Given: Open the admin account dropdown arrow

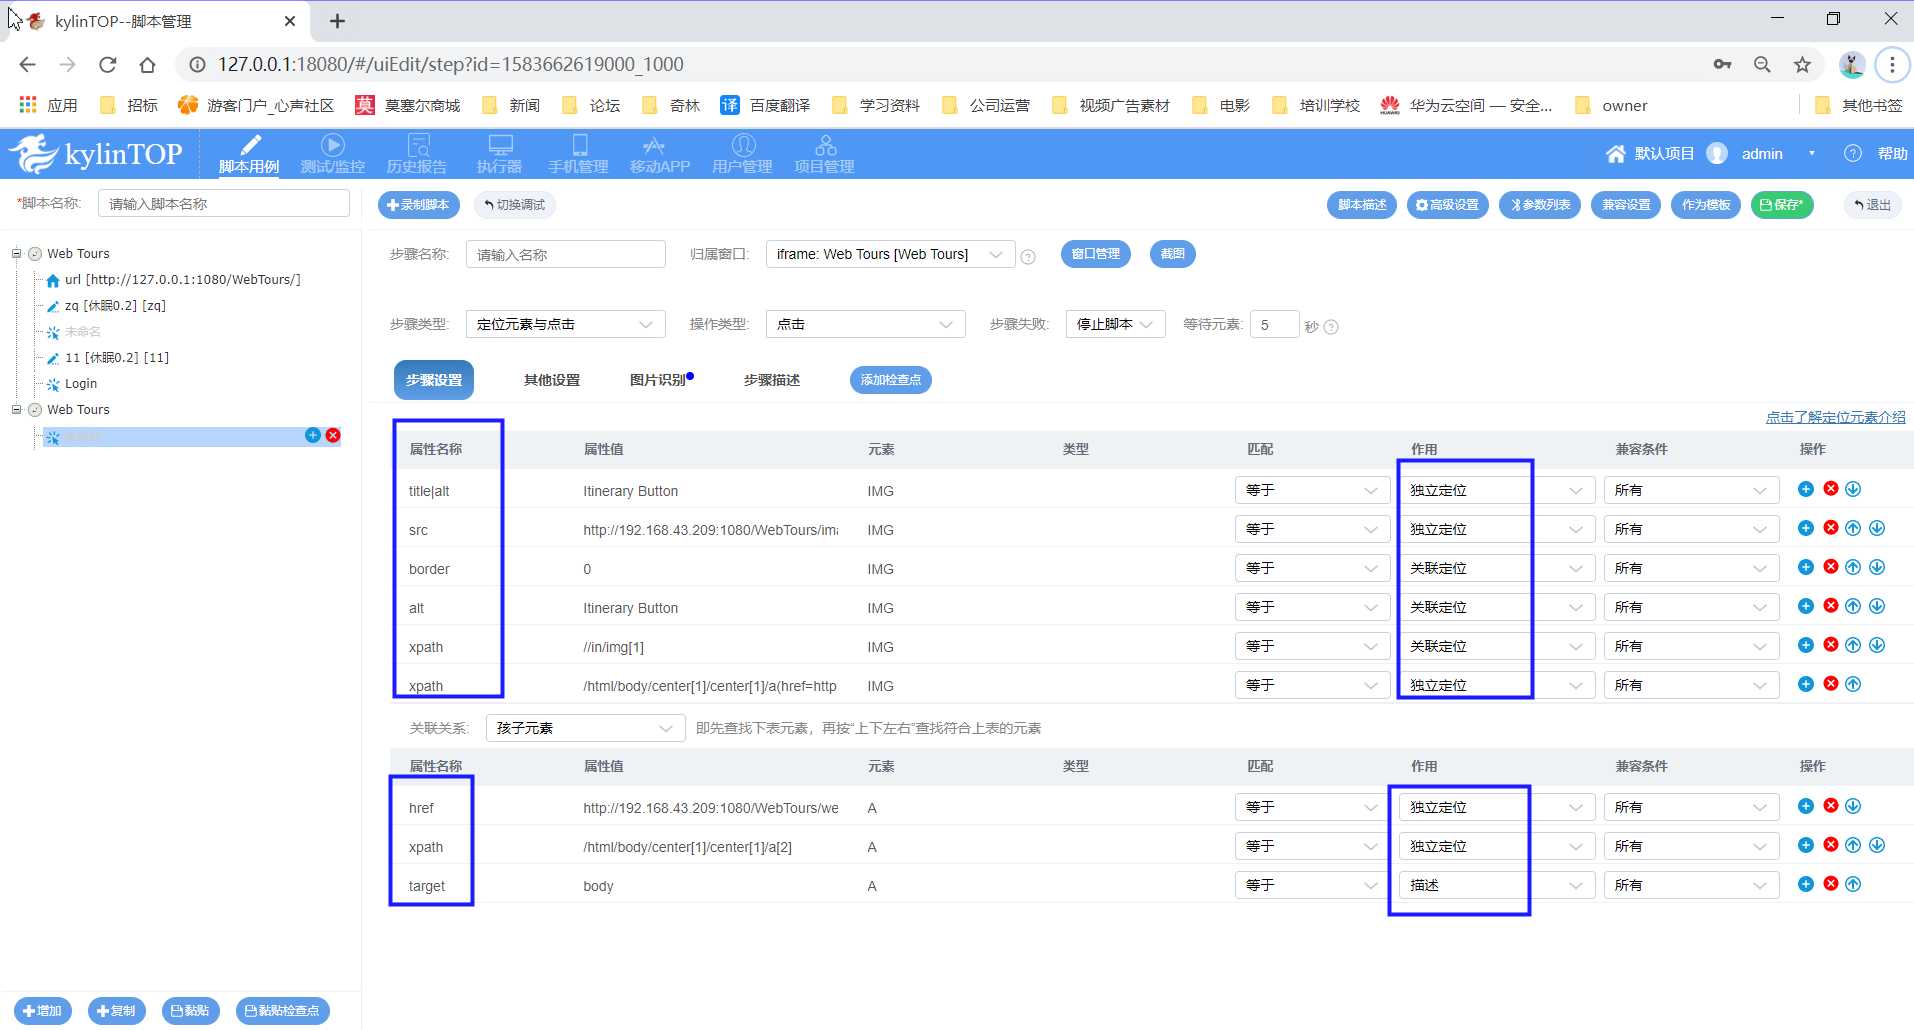Looking at the screenshot, I should coord(1811,153).
